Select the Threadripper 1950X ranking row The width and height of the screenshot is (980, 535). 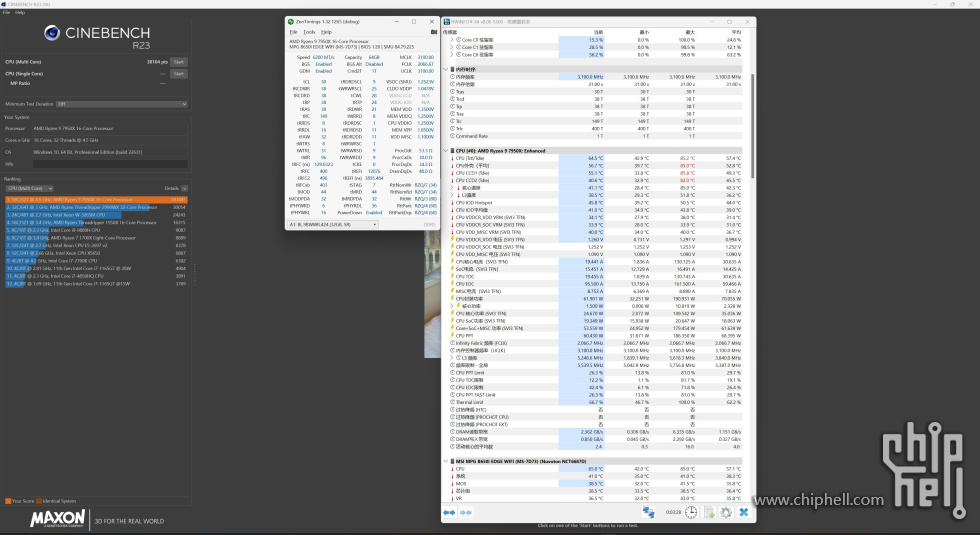(x=96, y=222)
